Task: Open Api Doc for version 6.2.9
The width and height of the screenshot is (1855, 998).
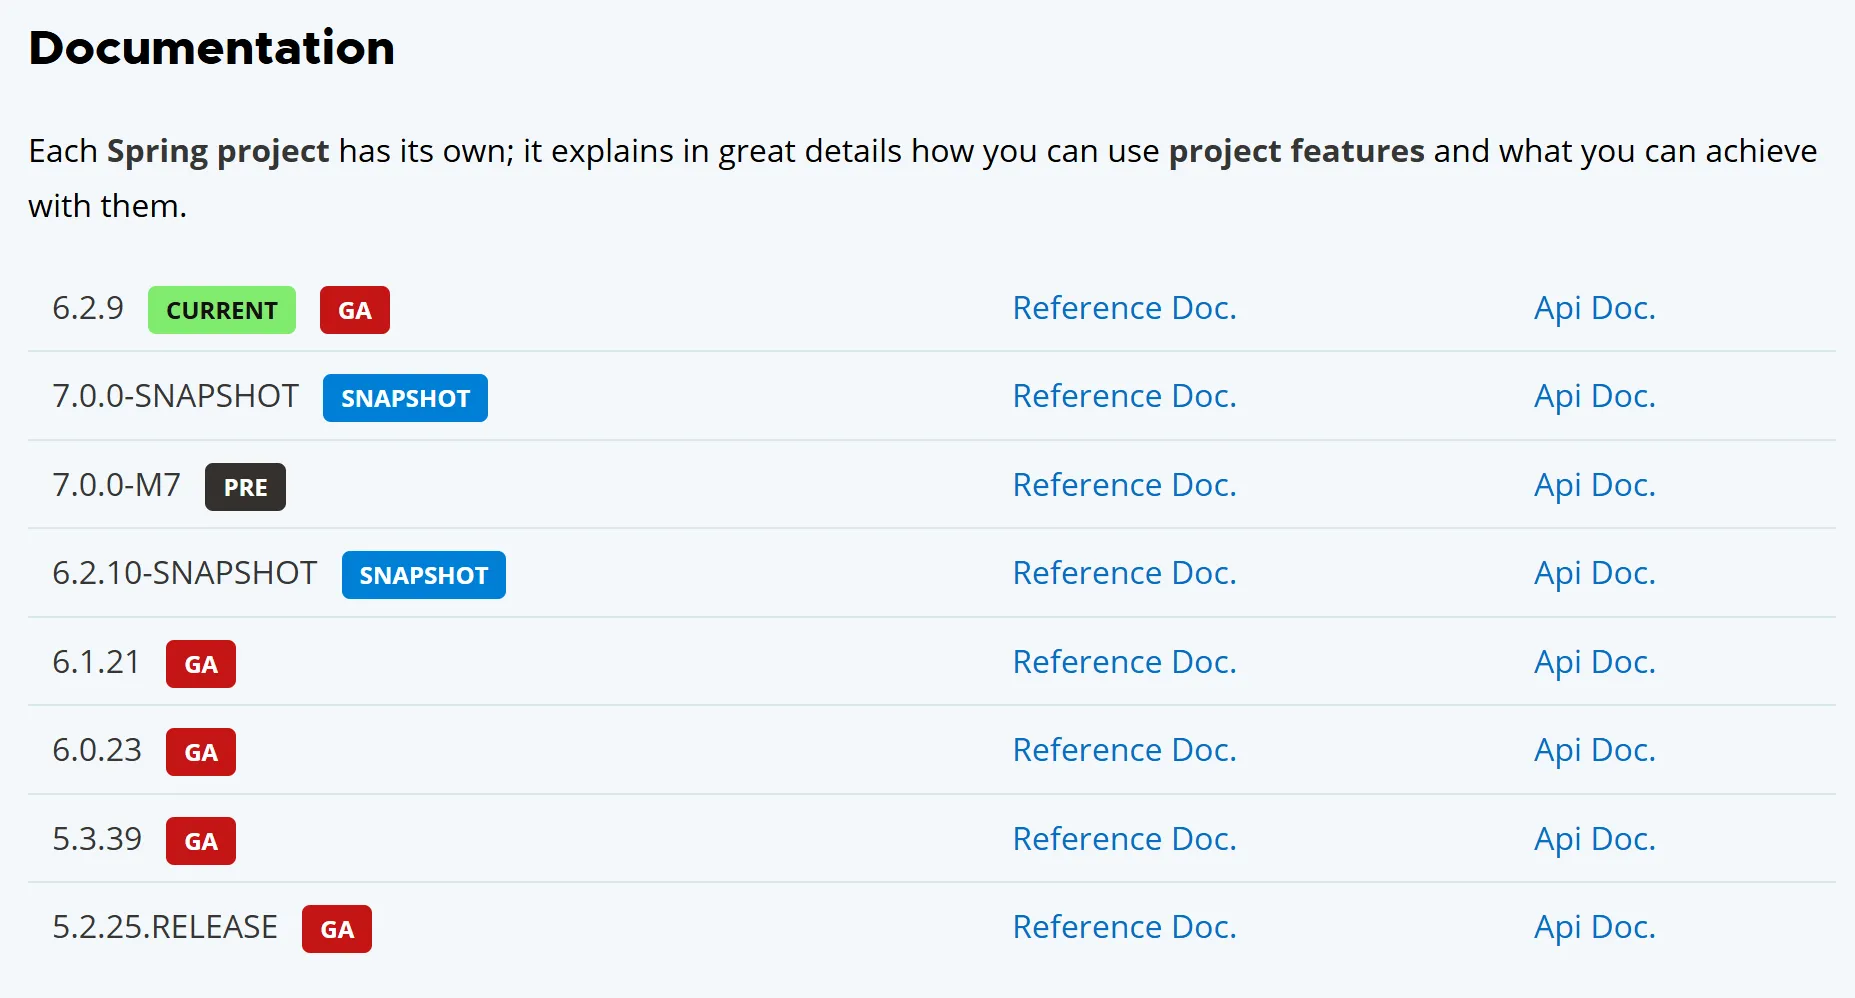Action: click(x=1594, y=308)
